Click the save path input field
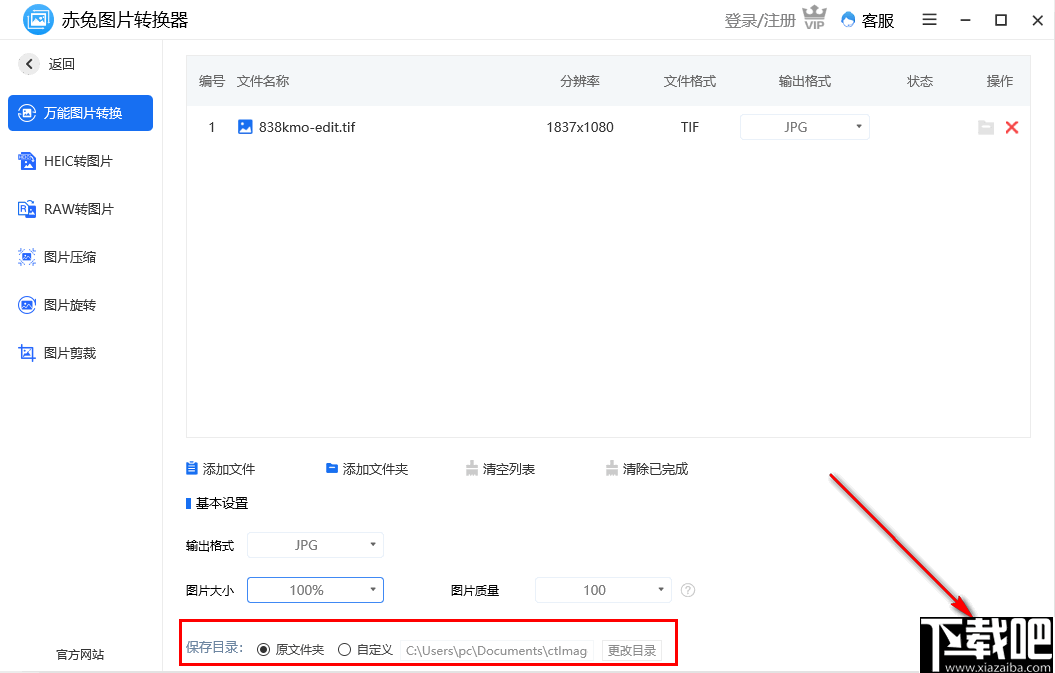 [x=496, y=649]
